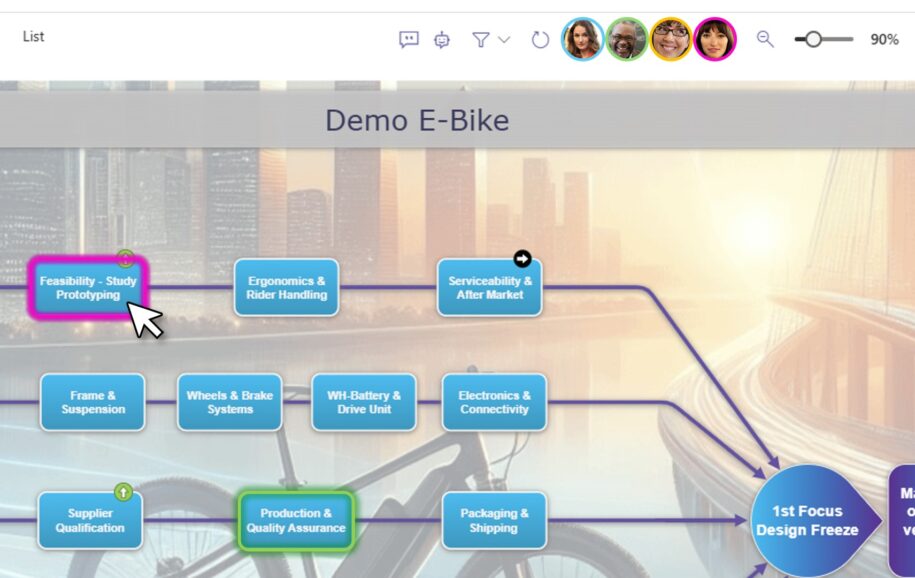Open the zoom percentage dropdown at 90%
The image size is (915, 578).
[886, 40]
